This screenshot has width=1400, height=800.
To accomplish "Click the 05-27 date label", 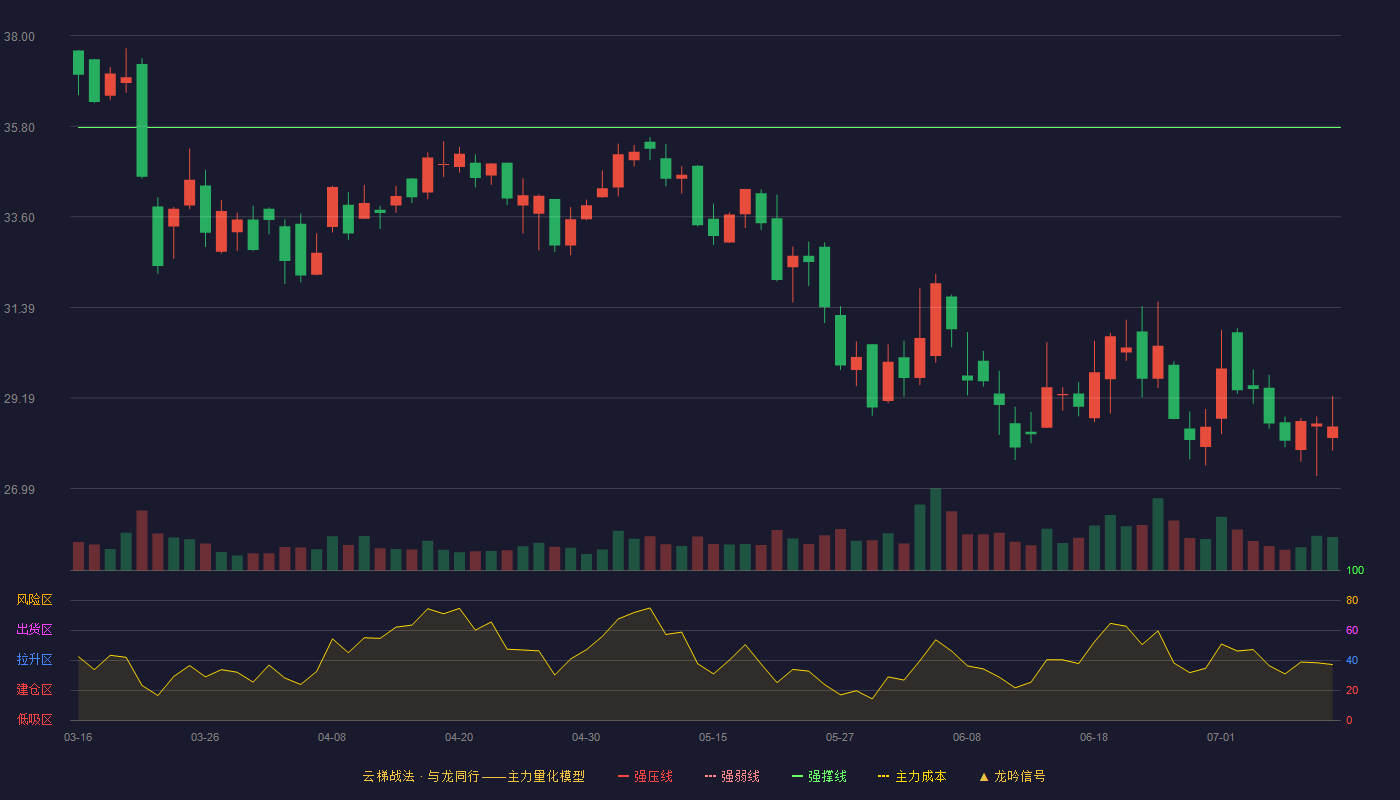I will coord(840,737).
